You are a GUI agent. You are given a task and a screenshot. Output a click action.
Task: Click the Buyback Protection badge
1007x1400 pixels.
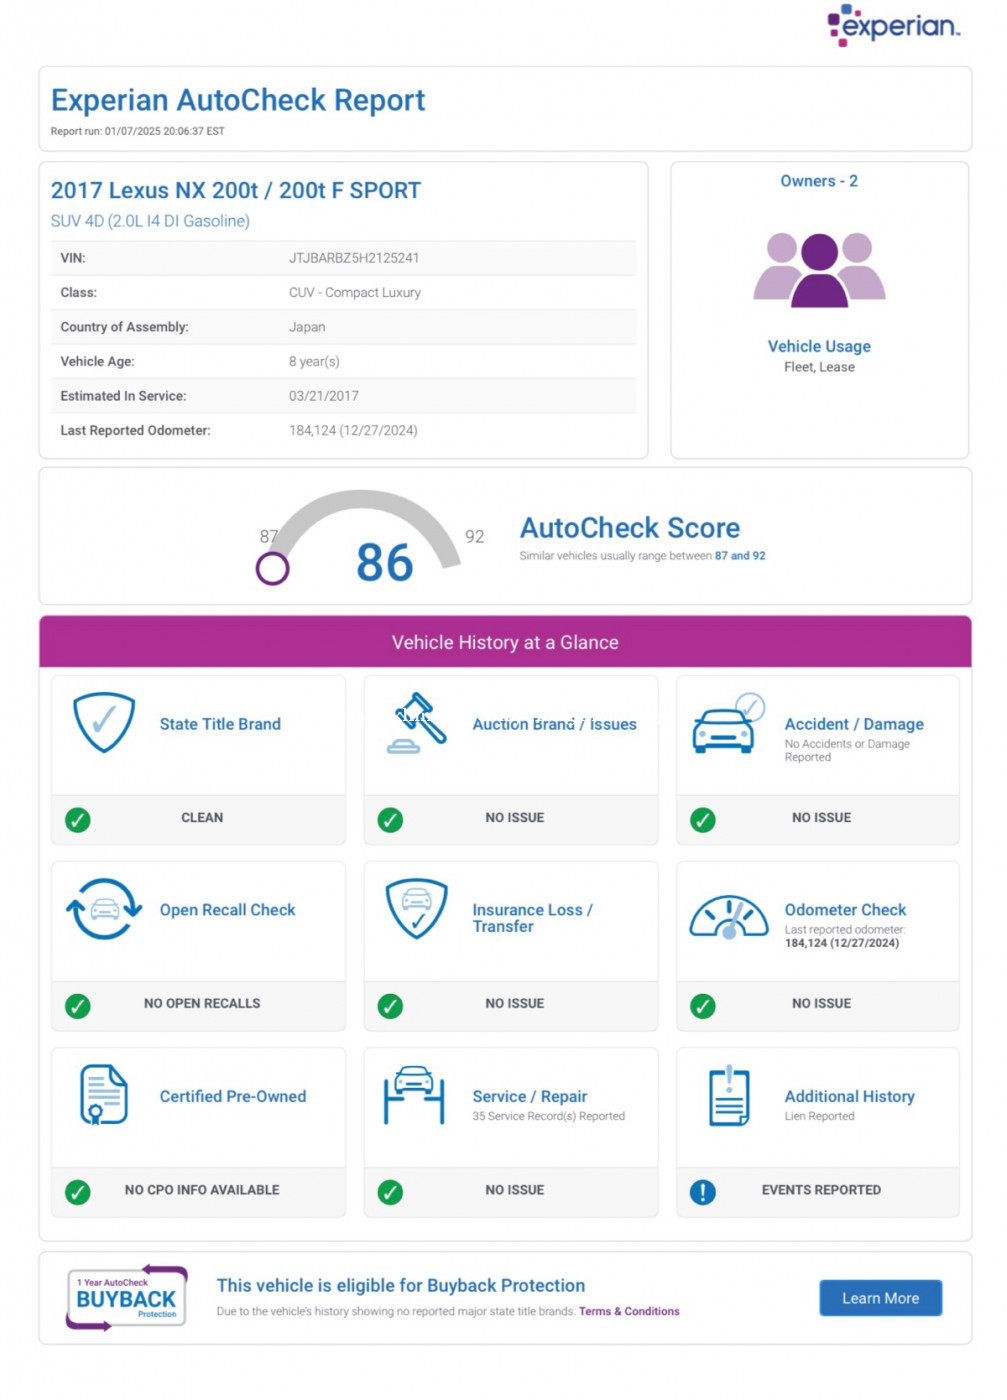pos(126,1298)
